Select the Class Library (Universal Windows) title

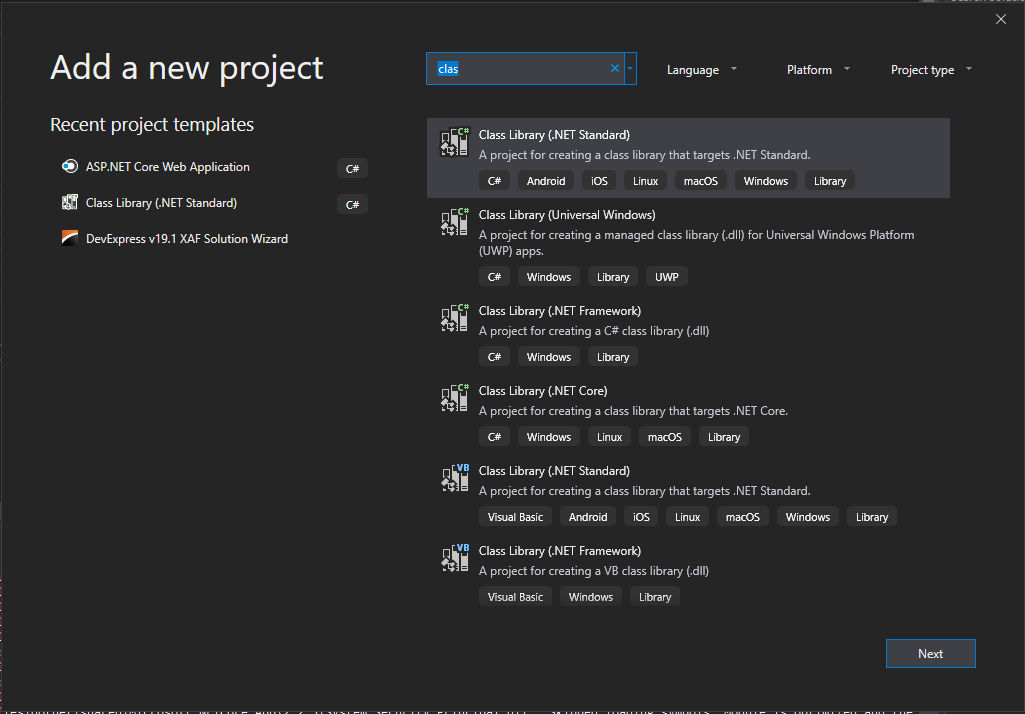coord(567,214)
